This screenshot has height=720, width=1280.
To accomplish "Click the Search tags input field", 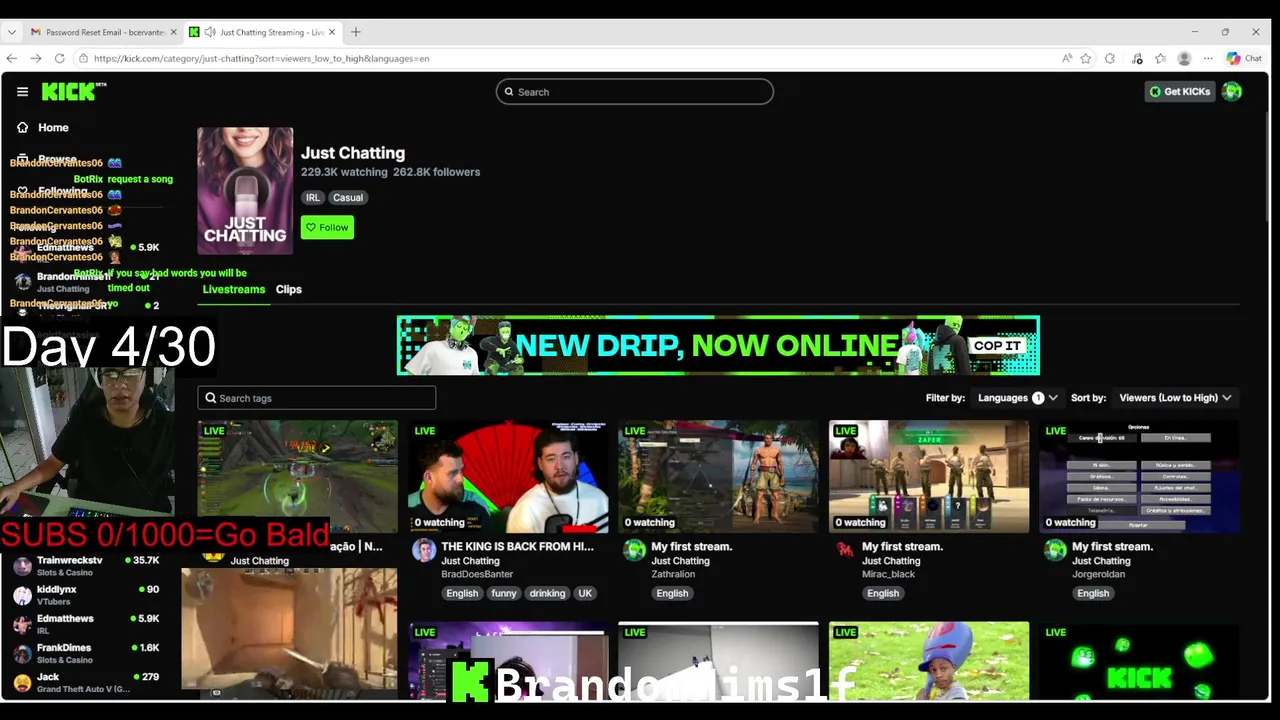I will pyautogui.click(x=316, y=398).
